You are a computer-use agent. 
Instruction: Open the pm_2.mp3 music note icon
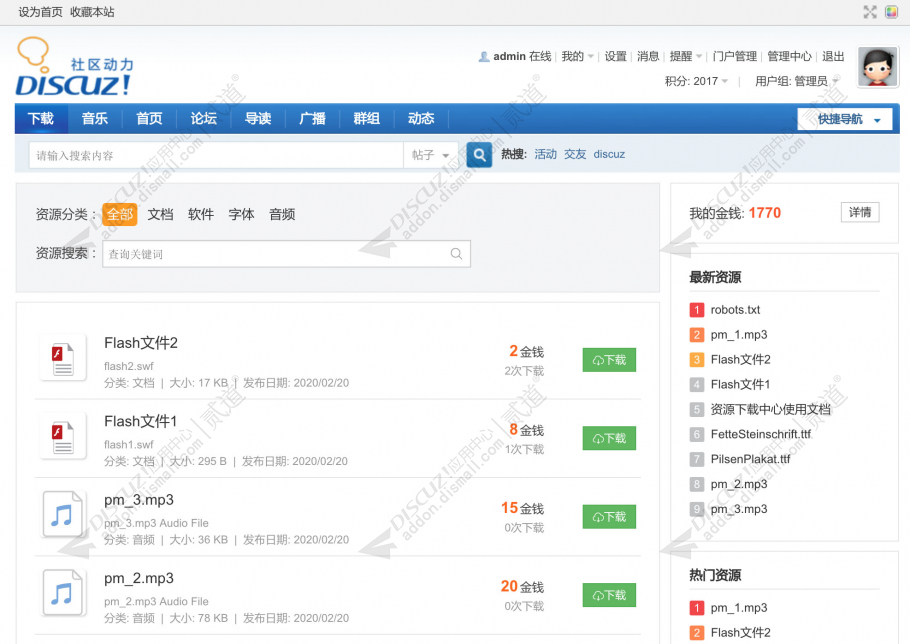click(x=63, y=593)
